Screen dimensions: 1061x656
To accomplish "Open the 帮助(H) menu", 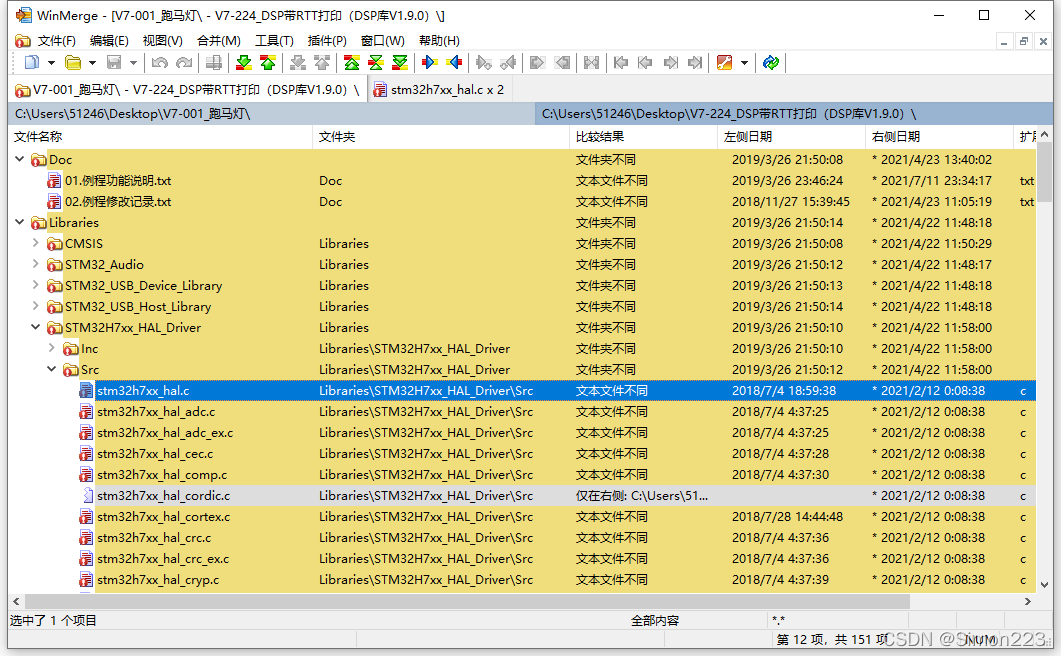I will coord(439,41).
